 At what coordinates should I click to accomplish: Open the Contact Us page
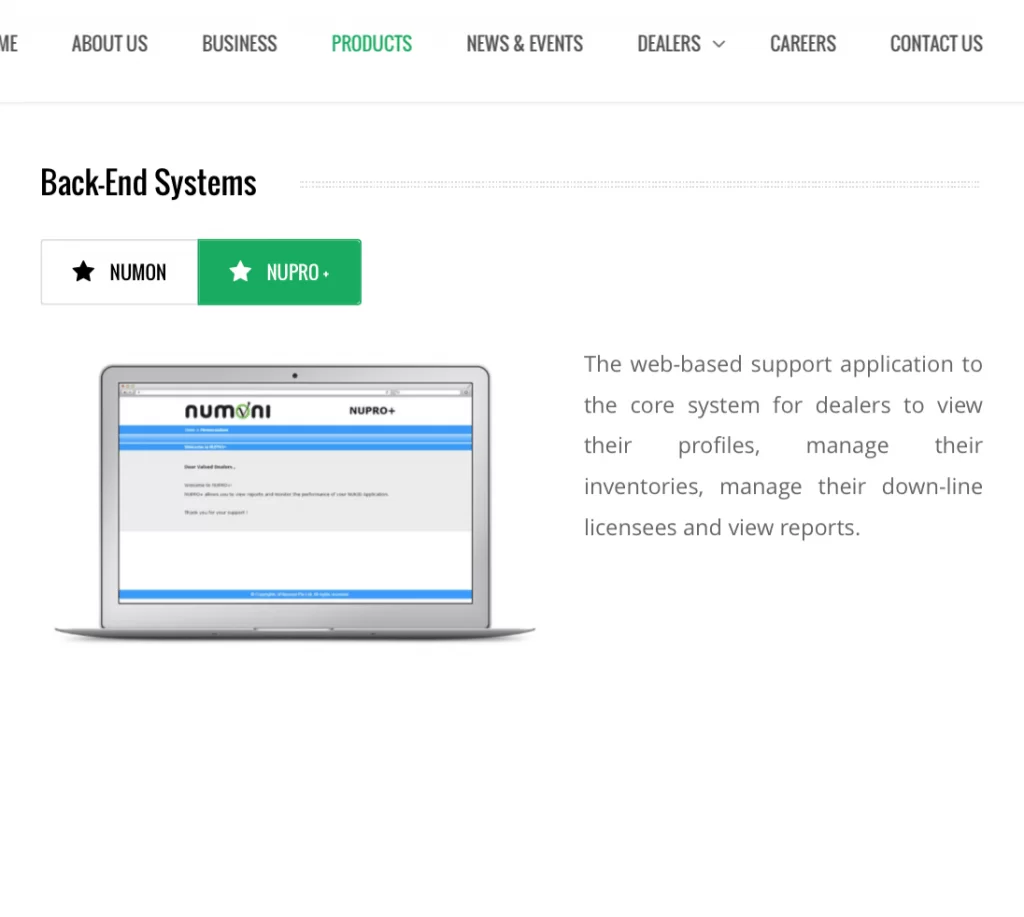pos(936,44)
